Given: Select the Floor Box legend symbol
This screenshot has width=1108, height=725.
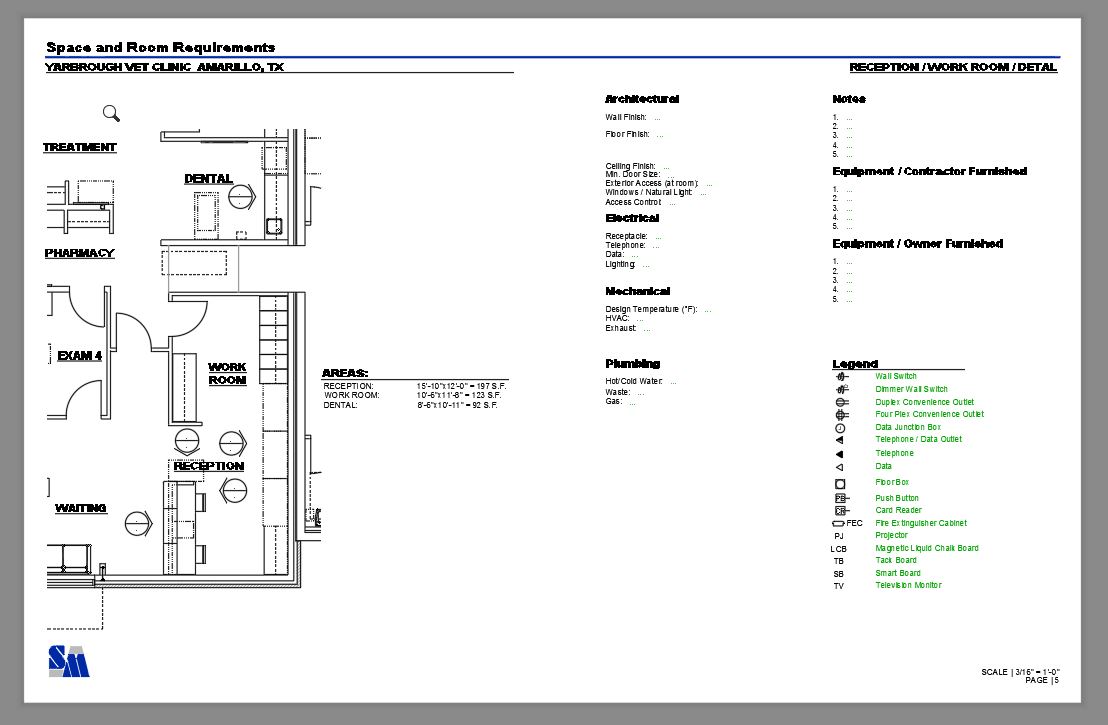Looking at the screenshot, I should [838, 482].
